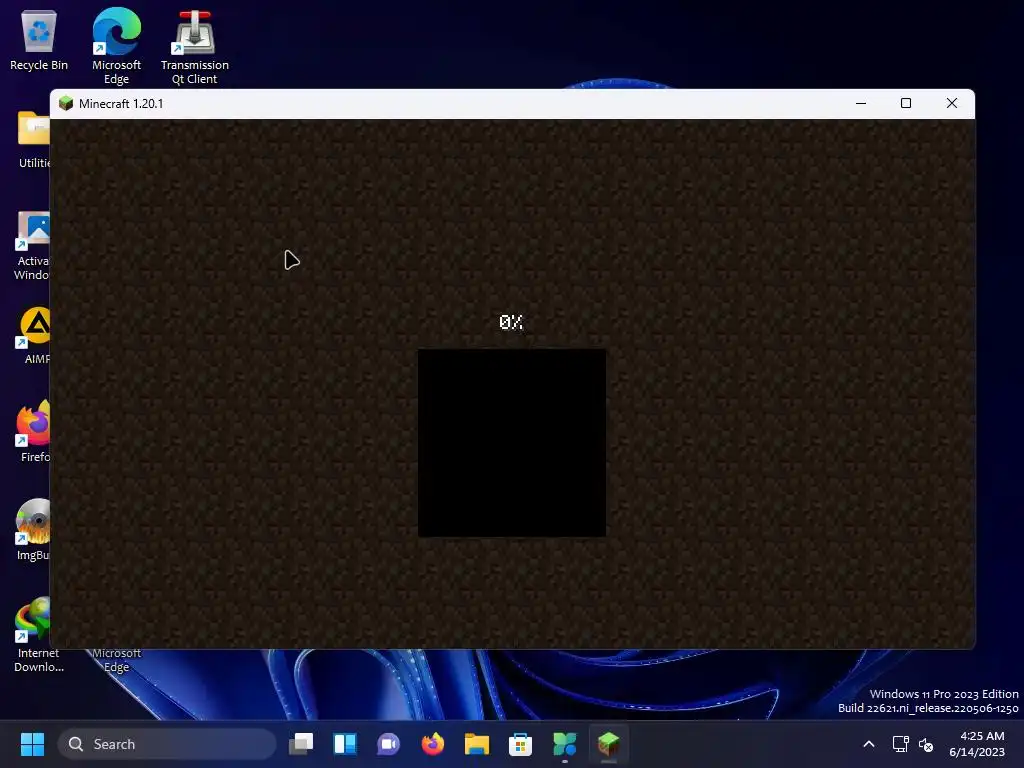Close the Minecraft 1.20.1 window

coord(952,103)
